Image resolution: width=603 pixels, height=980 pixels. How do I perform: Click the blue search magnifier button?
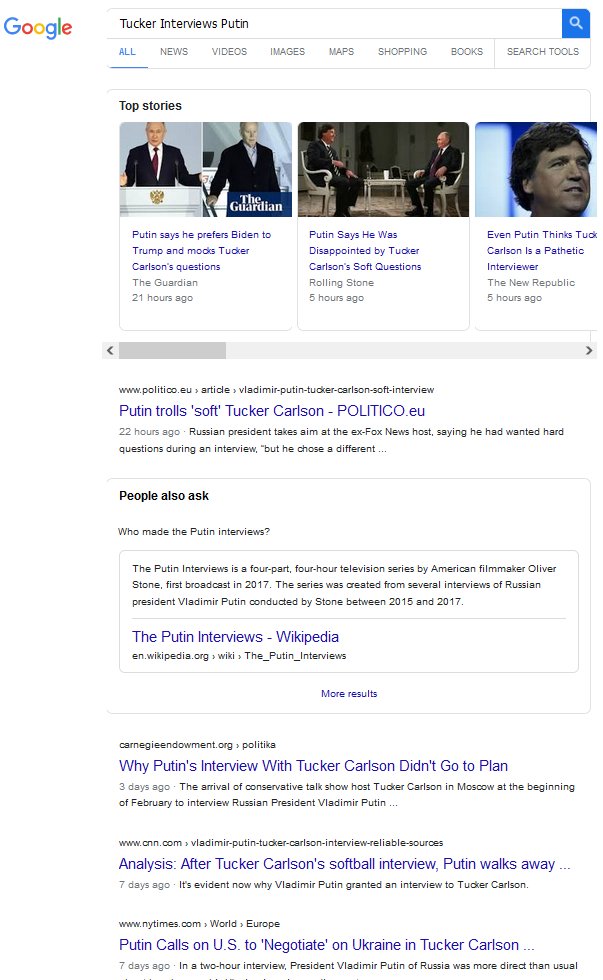[x=575, y=23]
